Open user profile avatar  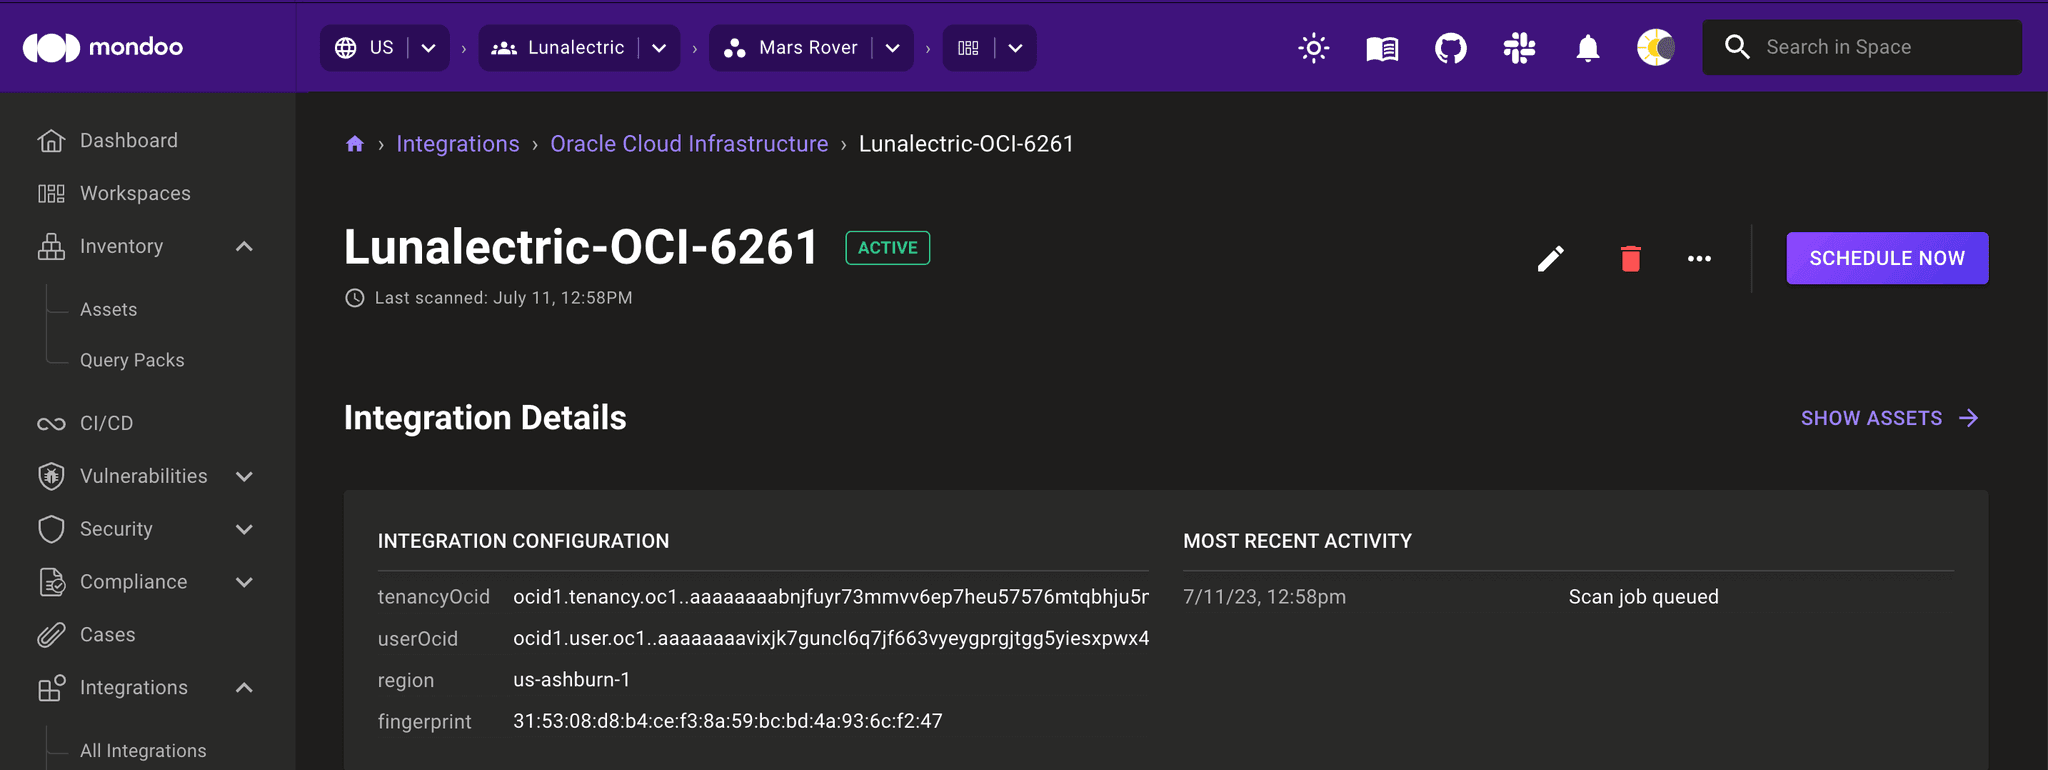1655,47
